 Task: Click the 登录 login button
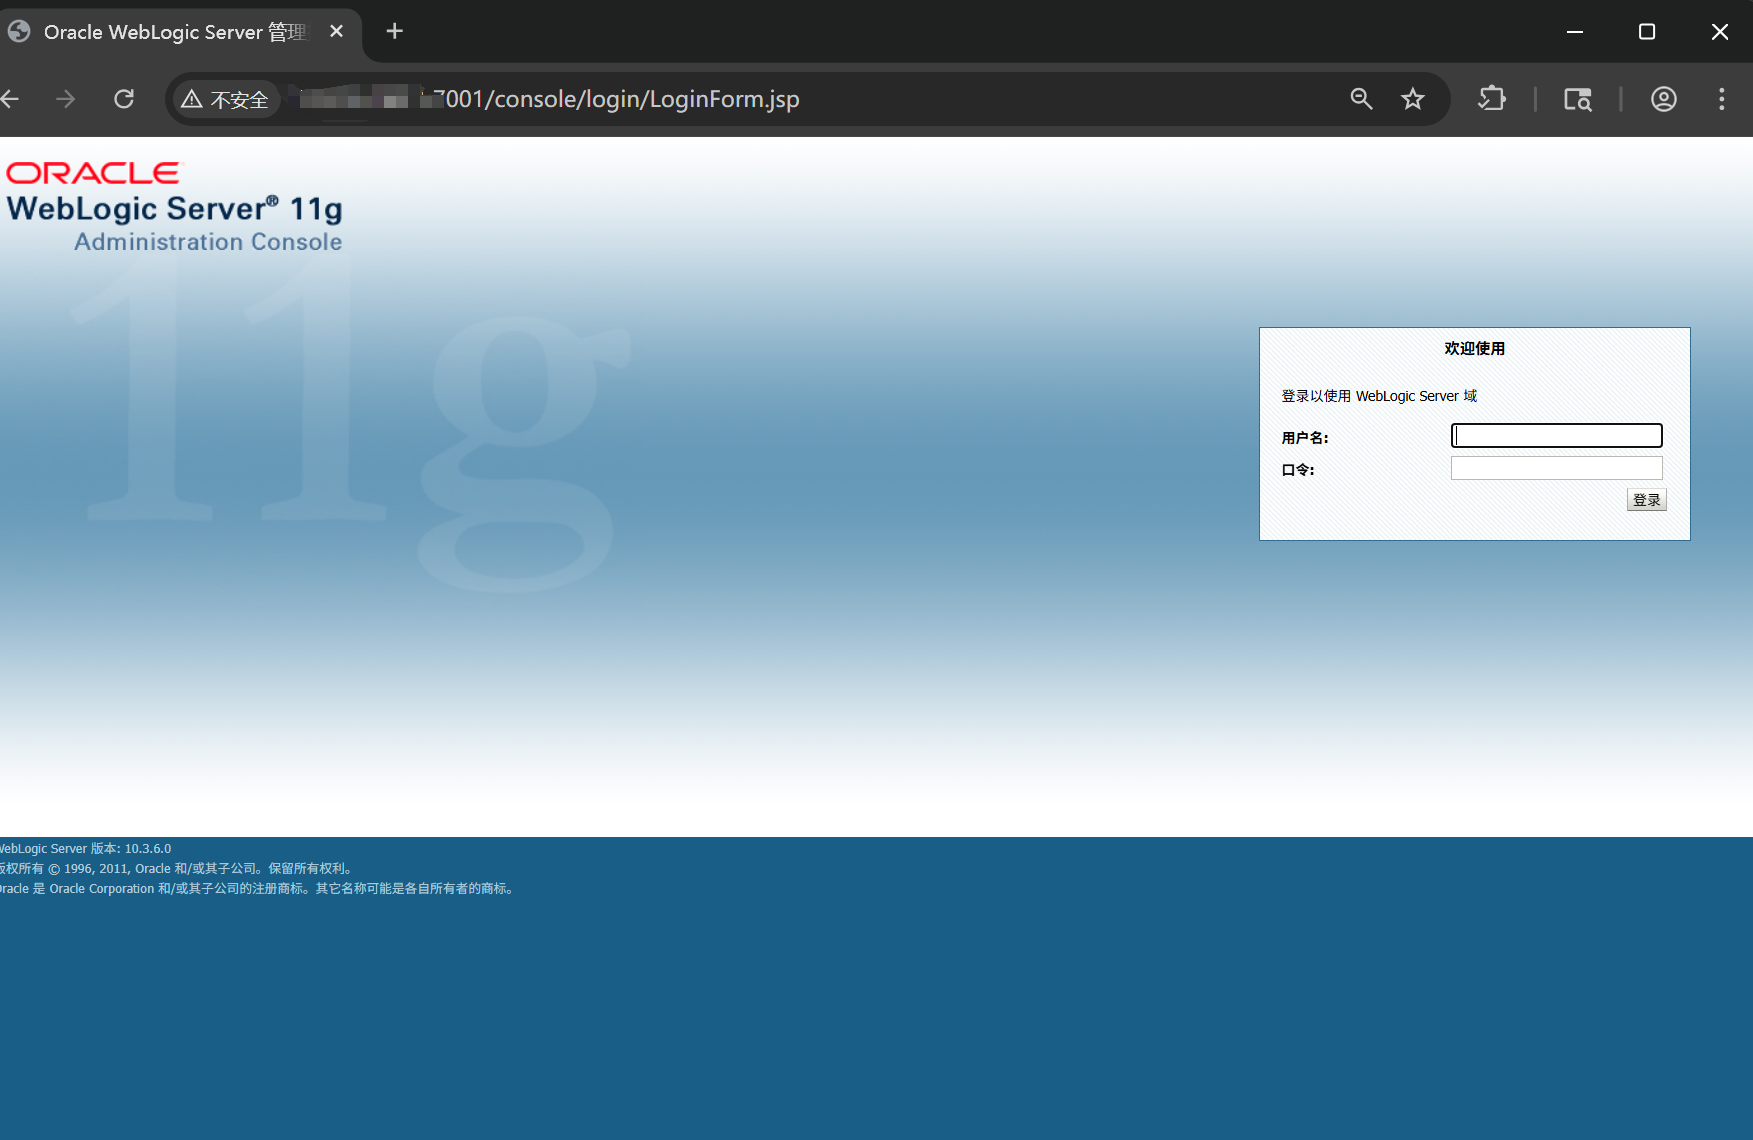click(1646, 500)
